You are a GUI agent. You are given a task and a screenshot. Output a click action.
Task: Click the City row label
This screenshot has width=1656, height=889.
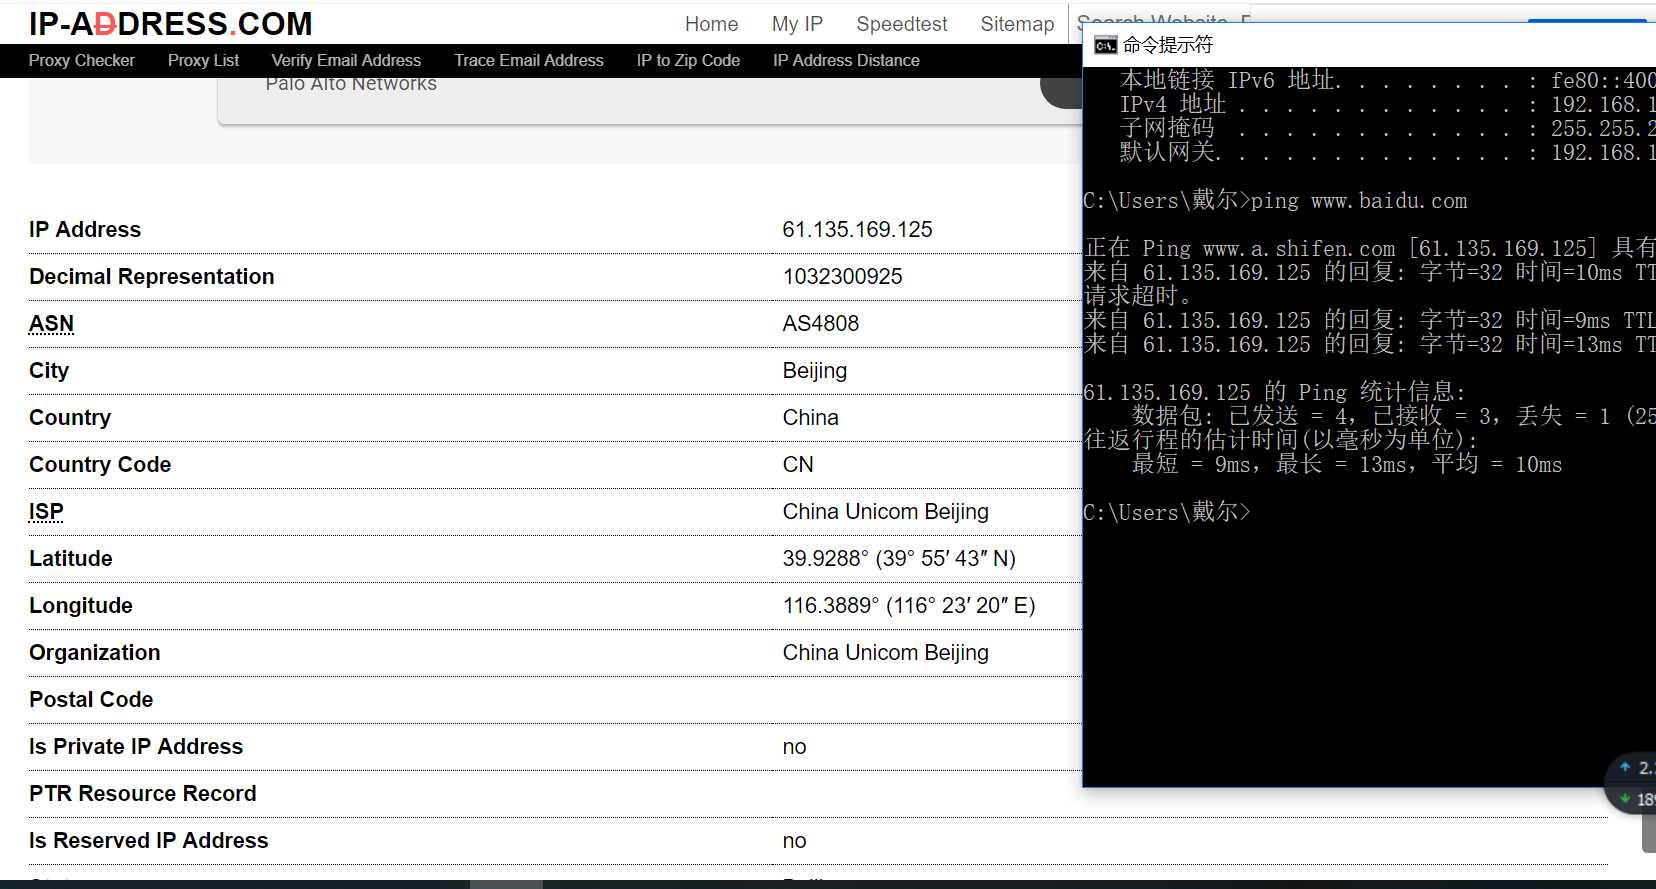tap(49, 370)
